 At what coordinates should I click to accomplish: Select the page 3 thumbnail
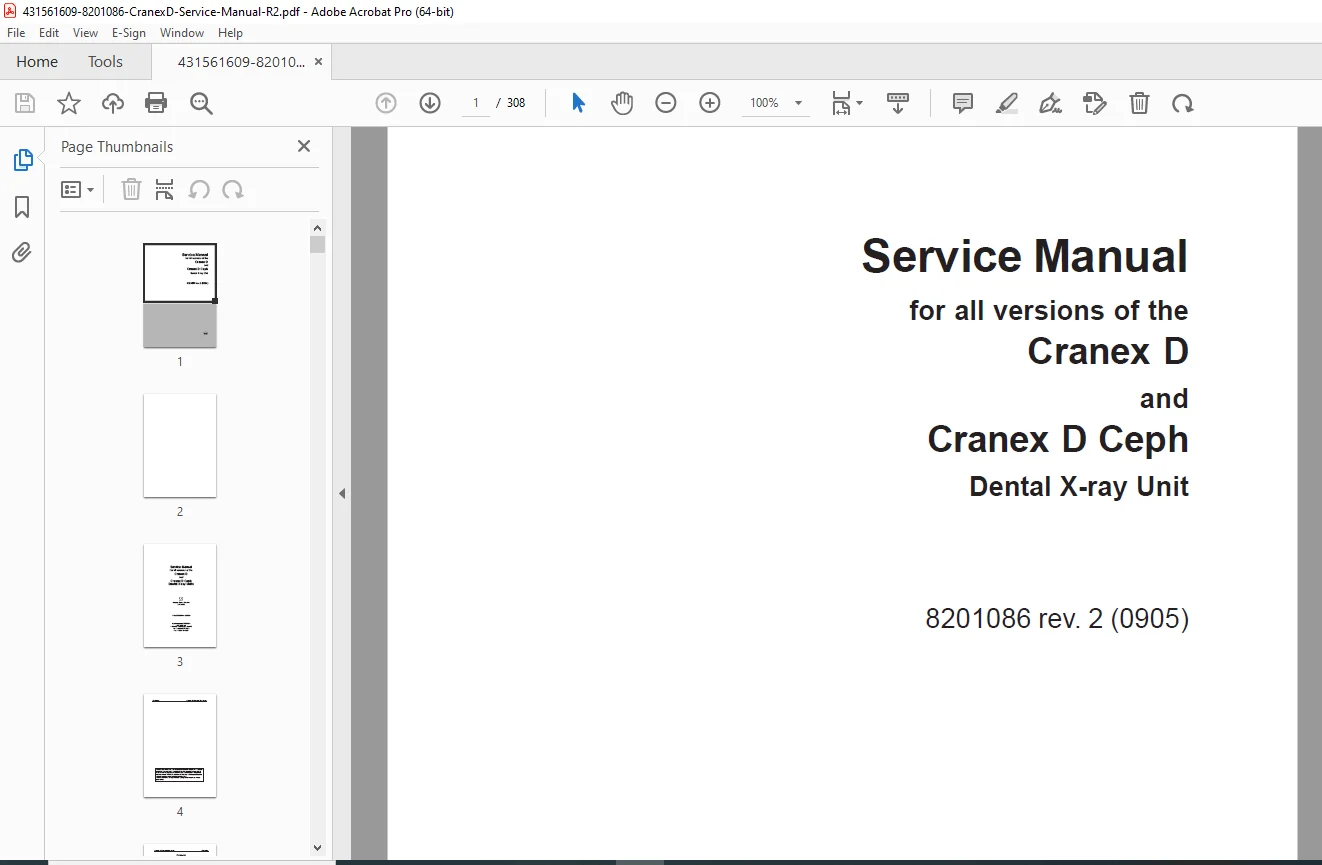click(x=180, y=595)
